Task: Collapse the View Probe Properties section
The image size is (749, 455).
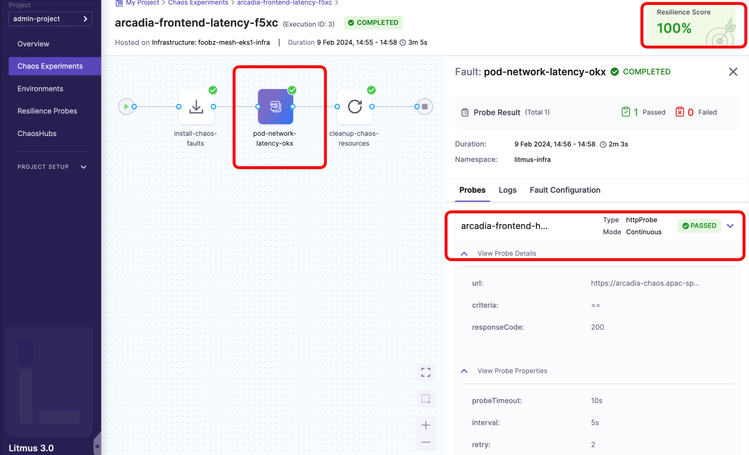Action: tap(465, 371)
